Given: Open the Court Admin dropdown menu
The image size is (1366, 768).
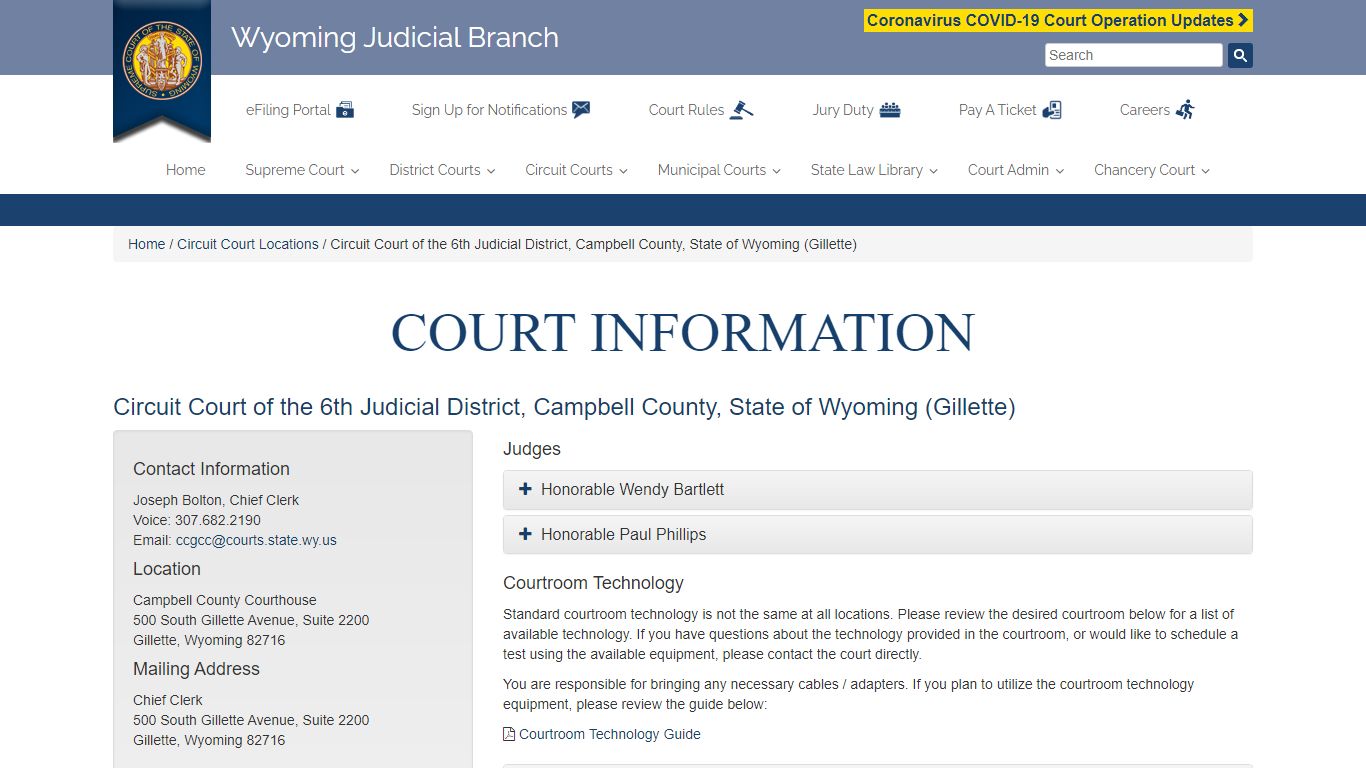Looking at the screenshot, I should pos(1015,170).
